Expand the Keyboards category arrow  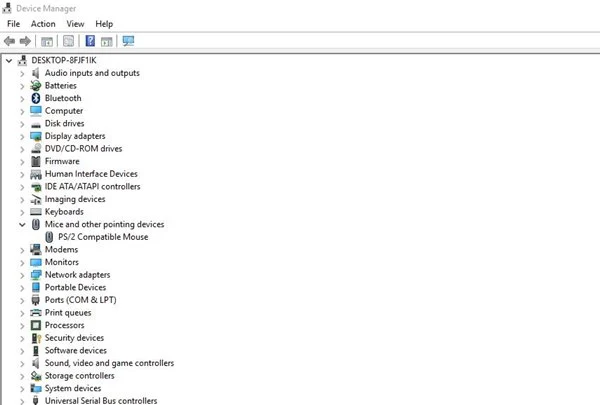click(22, 212)
